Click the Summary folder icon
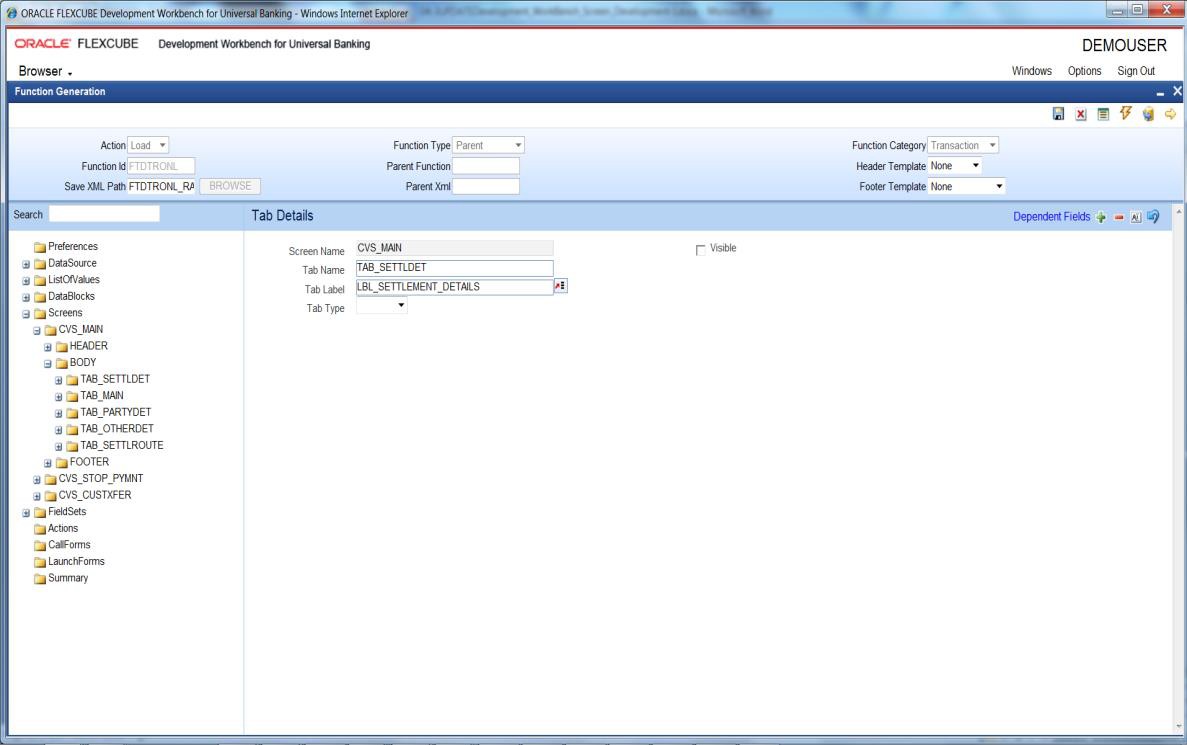 (x=40, y=578)
